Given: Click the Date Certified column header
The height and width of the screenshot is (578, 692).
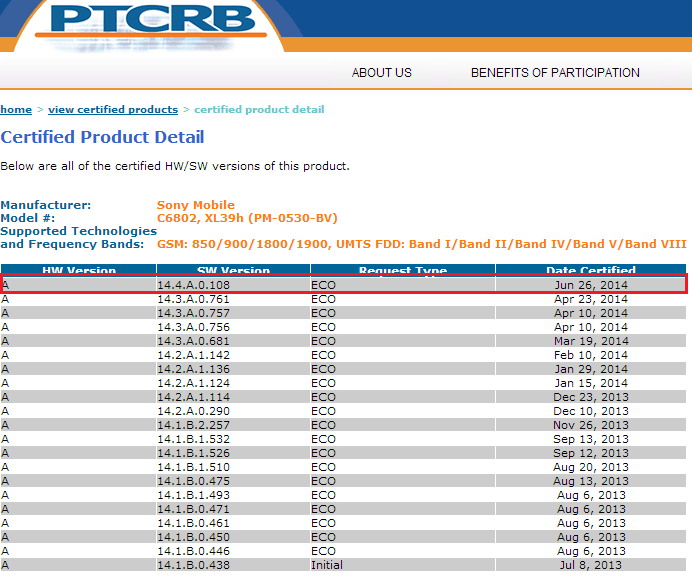Looking at the screenshot, I should point(591,270).
